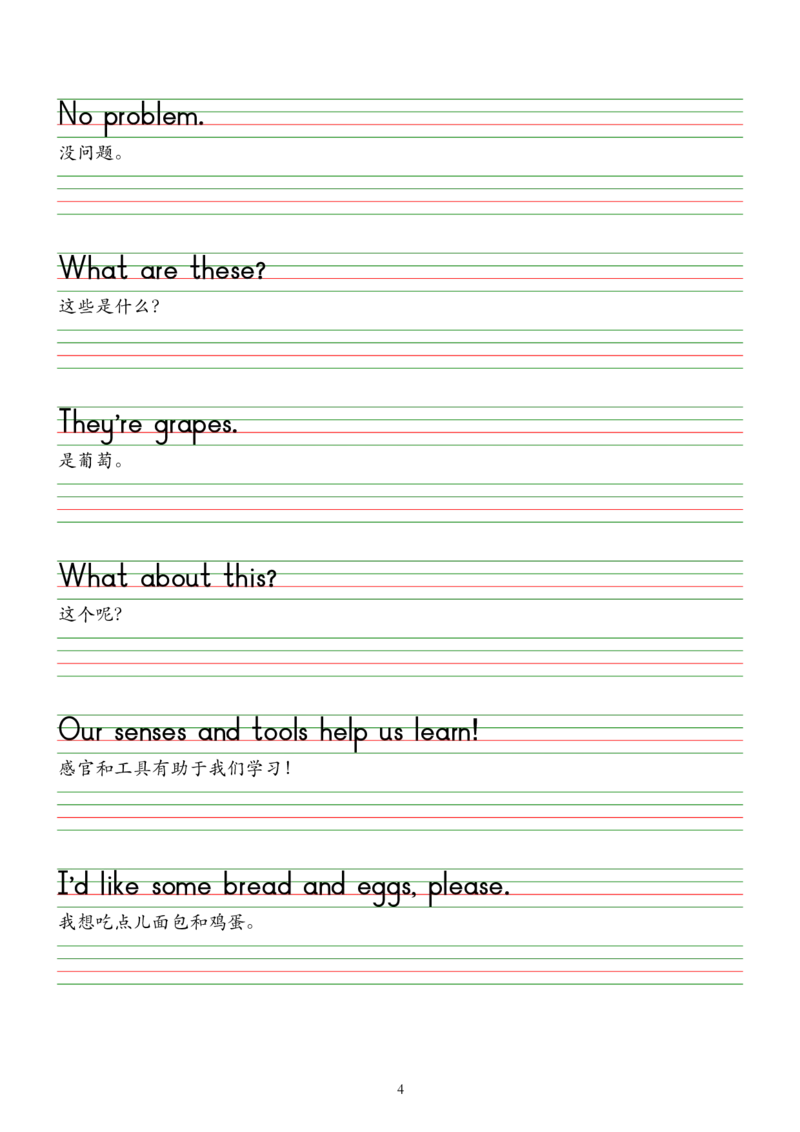Click the word "problem" in the first line
800x1132 pixels.
(153, 118)
